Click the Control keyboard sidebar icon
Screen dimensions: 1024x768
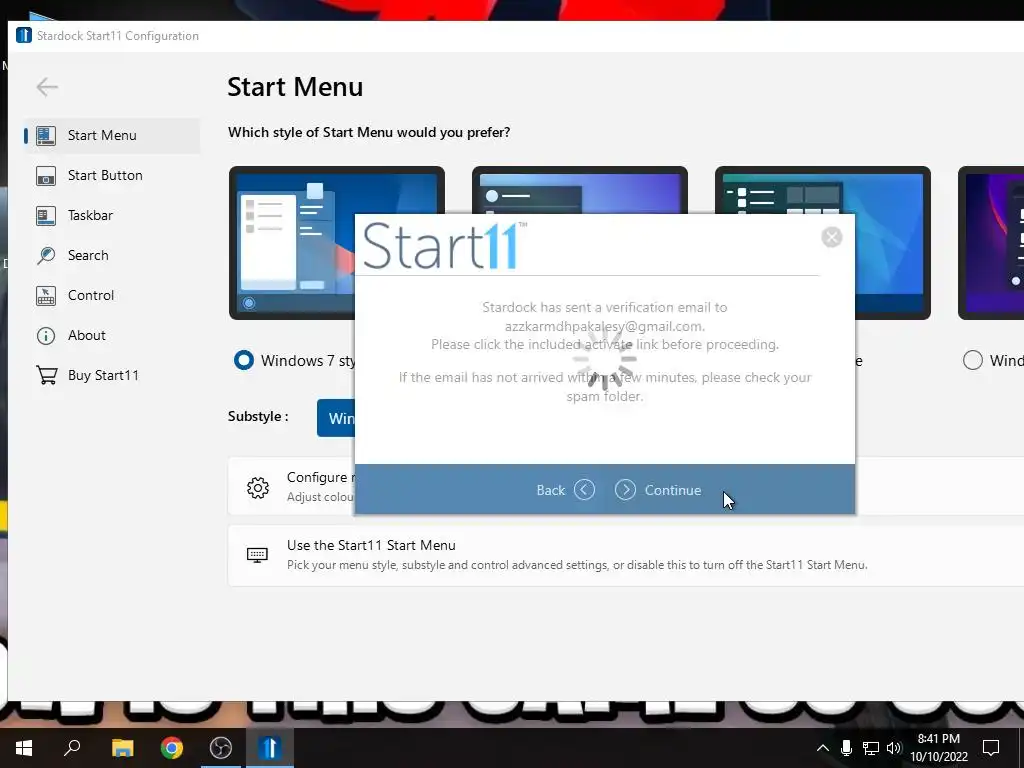tap(46, 295)
